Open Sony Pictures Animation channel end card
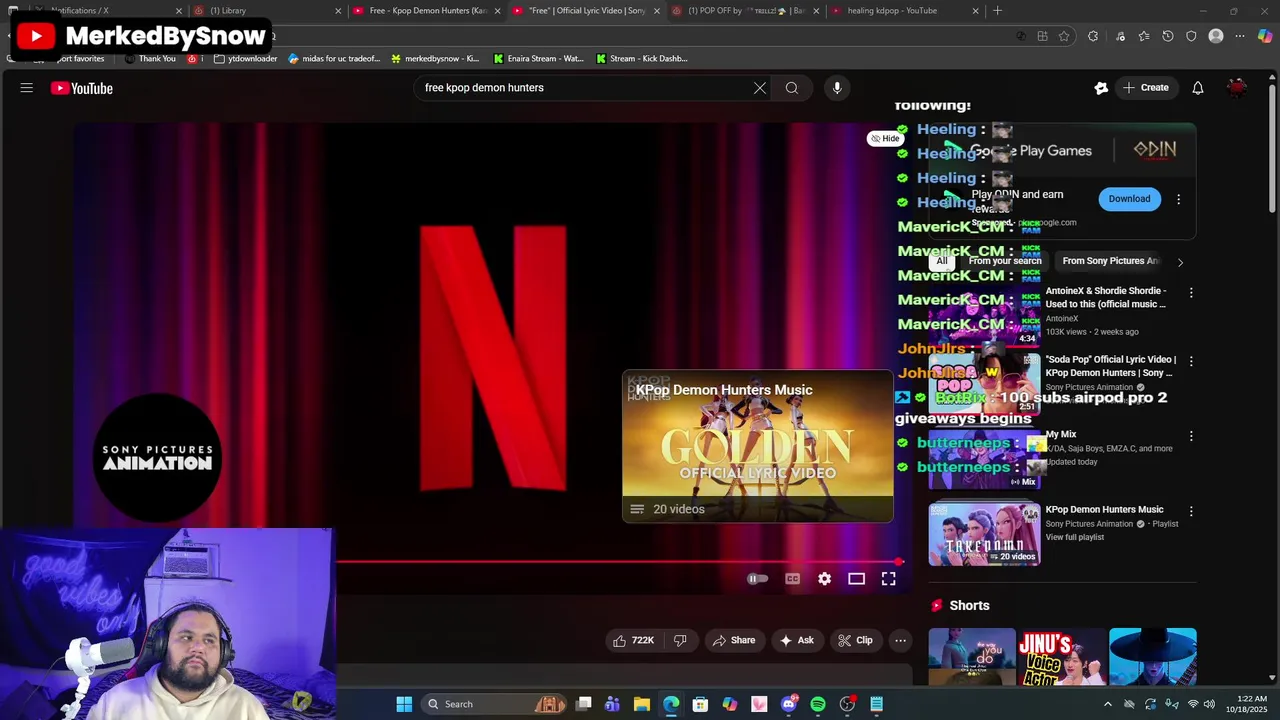Screen dimensions: 1280x720 (157, 458)
